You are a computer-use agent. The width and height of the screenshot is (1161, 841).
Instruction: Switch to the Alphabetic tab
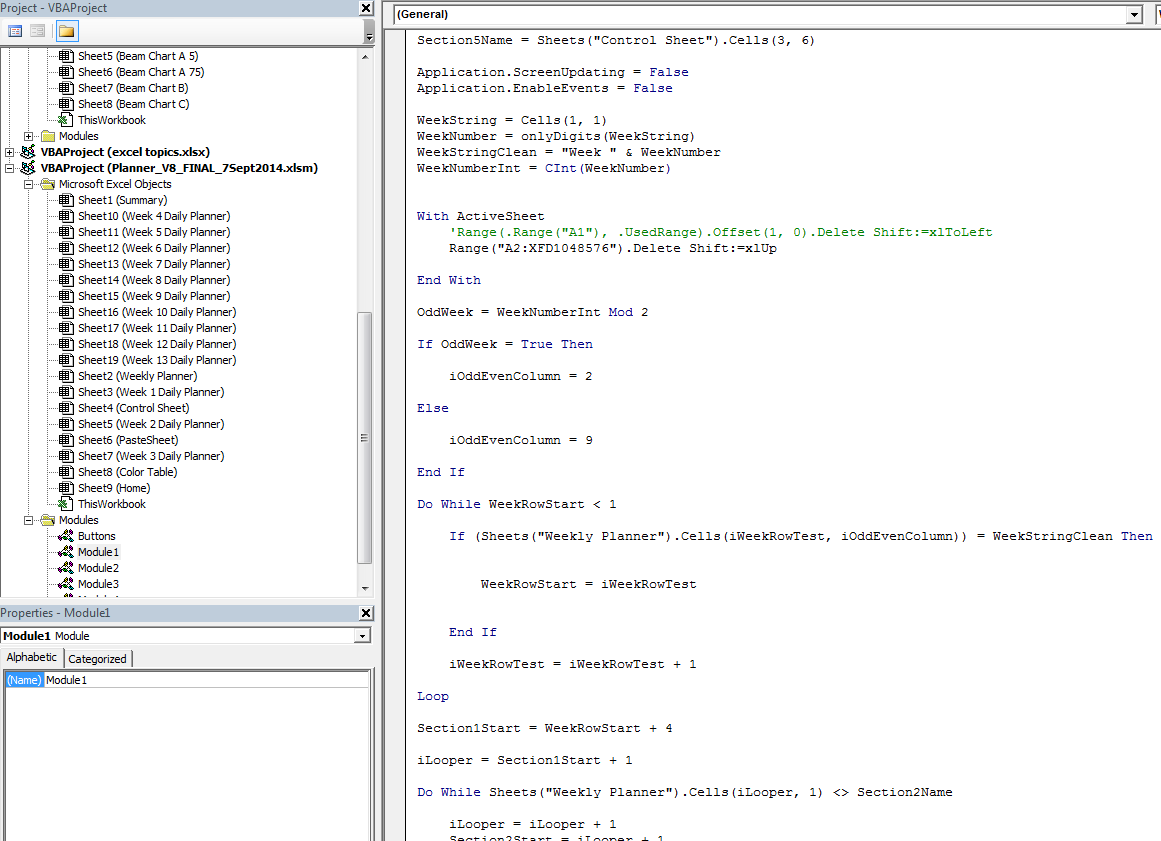click(32, 658)
